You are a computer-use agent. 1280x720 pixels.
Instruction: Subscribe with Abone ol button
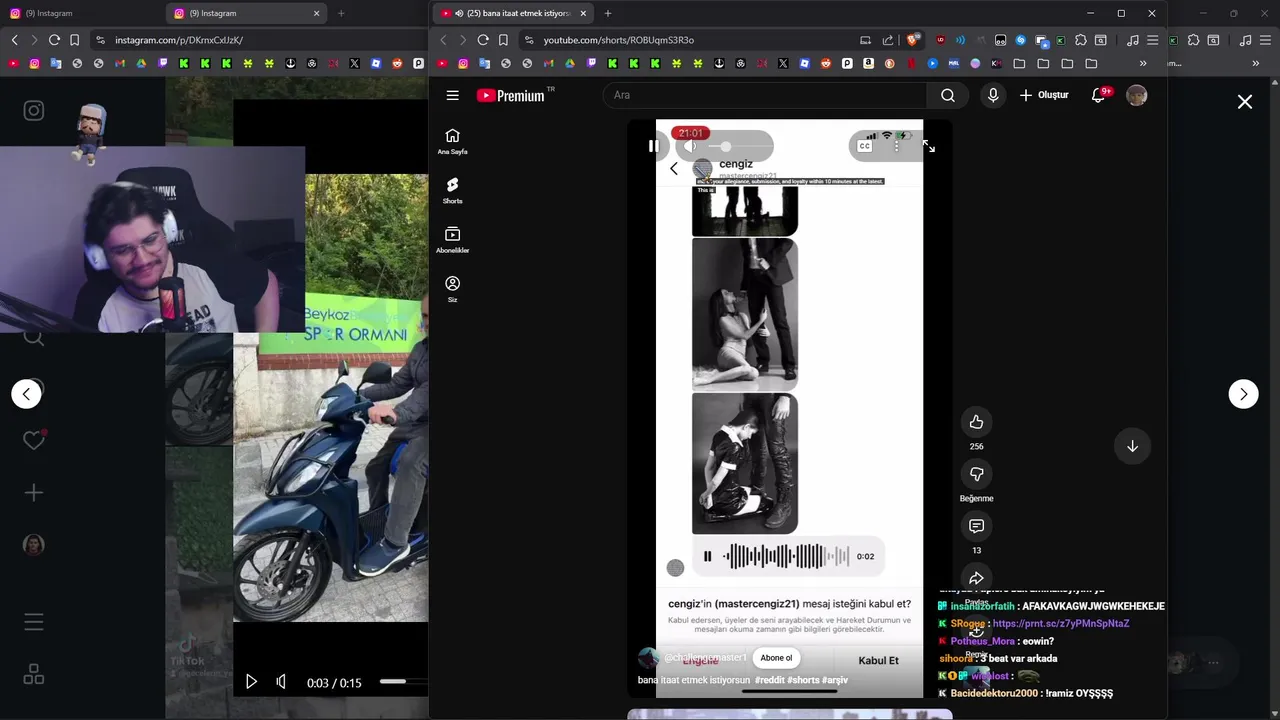click(776, 658)
